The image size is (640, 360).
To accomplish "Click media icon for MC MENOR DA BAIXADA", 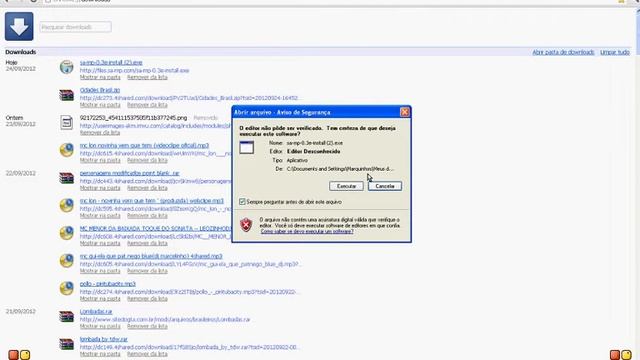I will click(x=67, y=233).
